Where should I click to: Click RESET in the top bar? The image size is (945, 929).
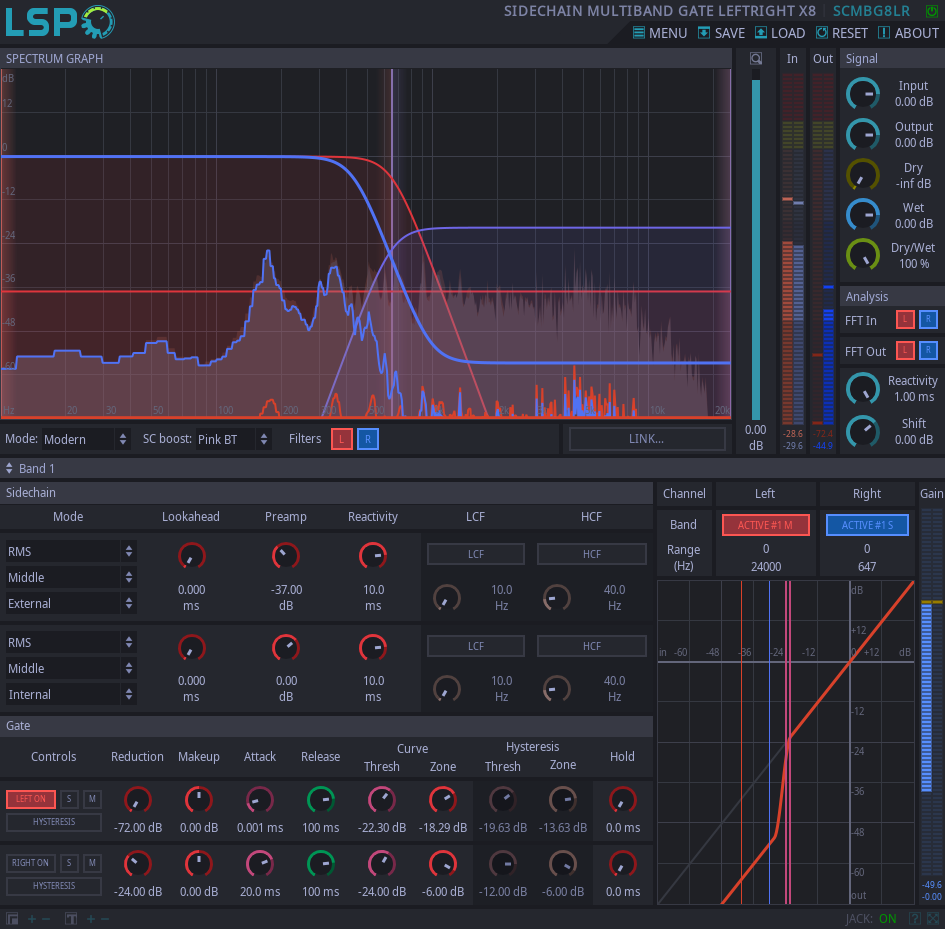tap(842, 33)
